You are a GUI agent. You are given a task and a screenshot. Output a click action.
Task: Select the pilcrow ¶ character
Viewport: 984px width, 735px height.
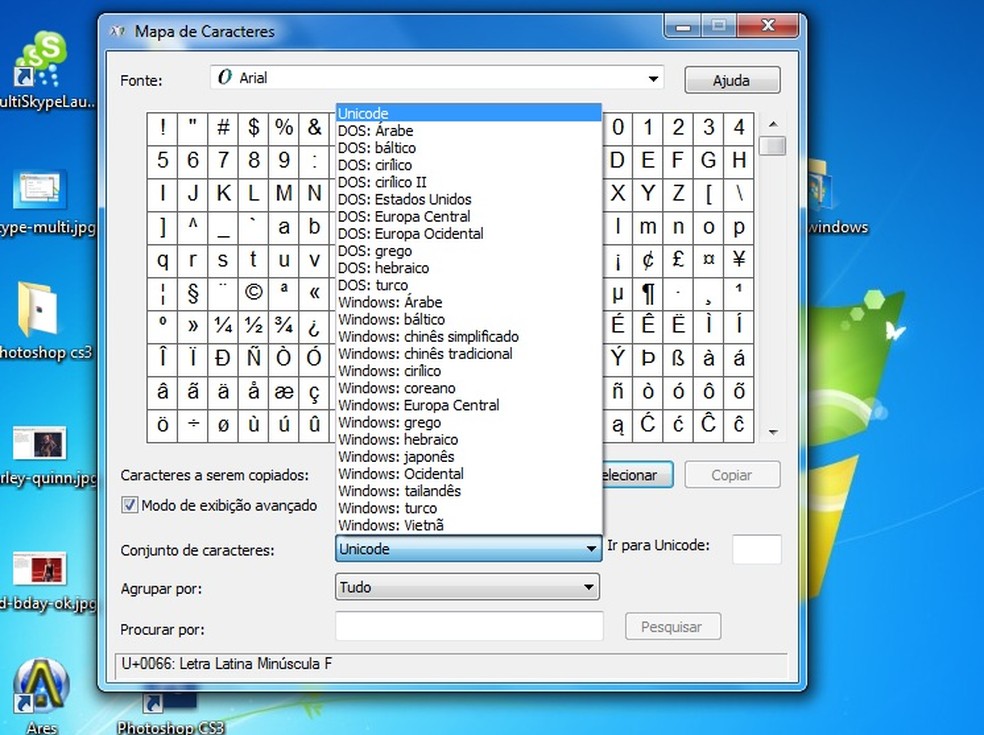pos(648,292)
